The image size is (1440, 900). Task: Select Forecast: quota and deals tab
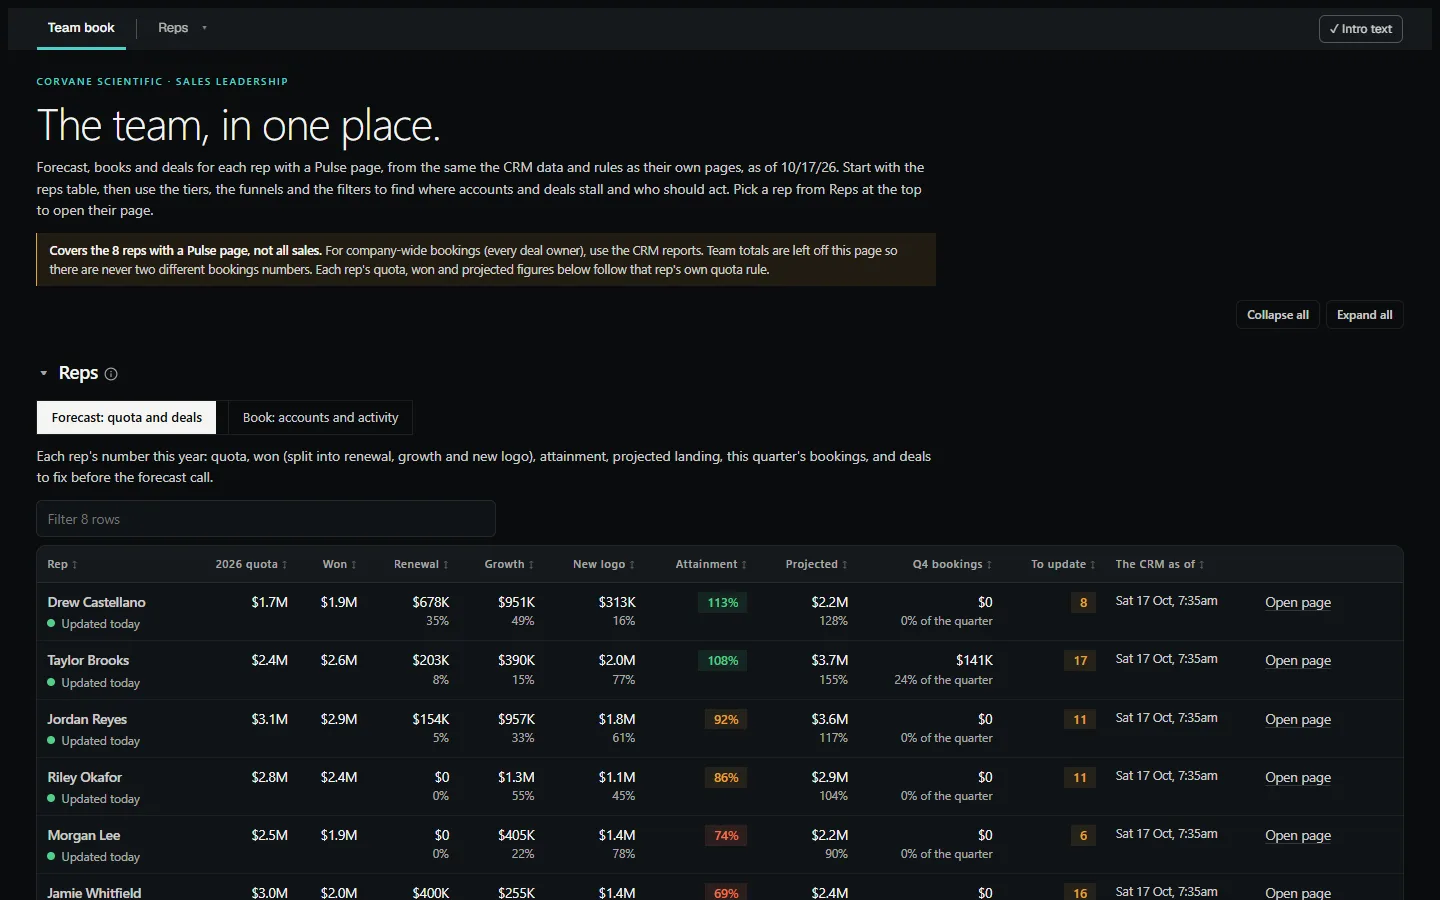point(127,418)
